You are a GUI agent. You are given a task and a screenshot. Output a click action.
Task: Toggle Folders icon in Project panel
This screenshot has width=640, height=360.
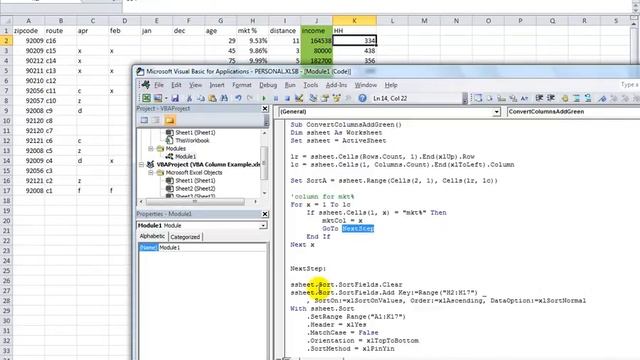(170, 120)
